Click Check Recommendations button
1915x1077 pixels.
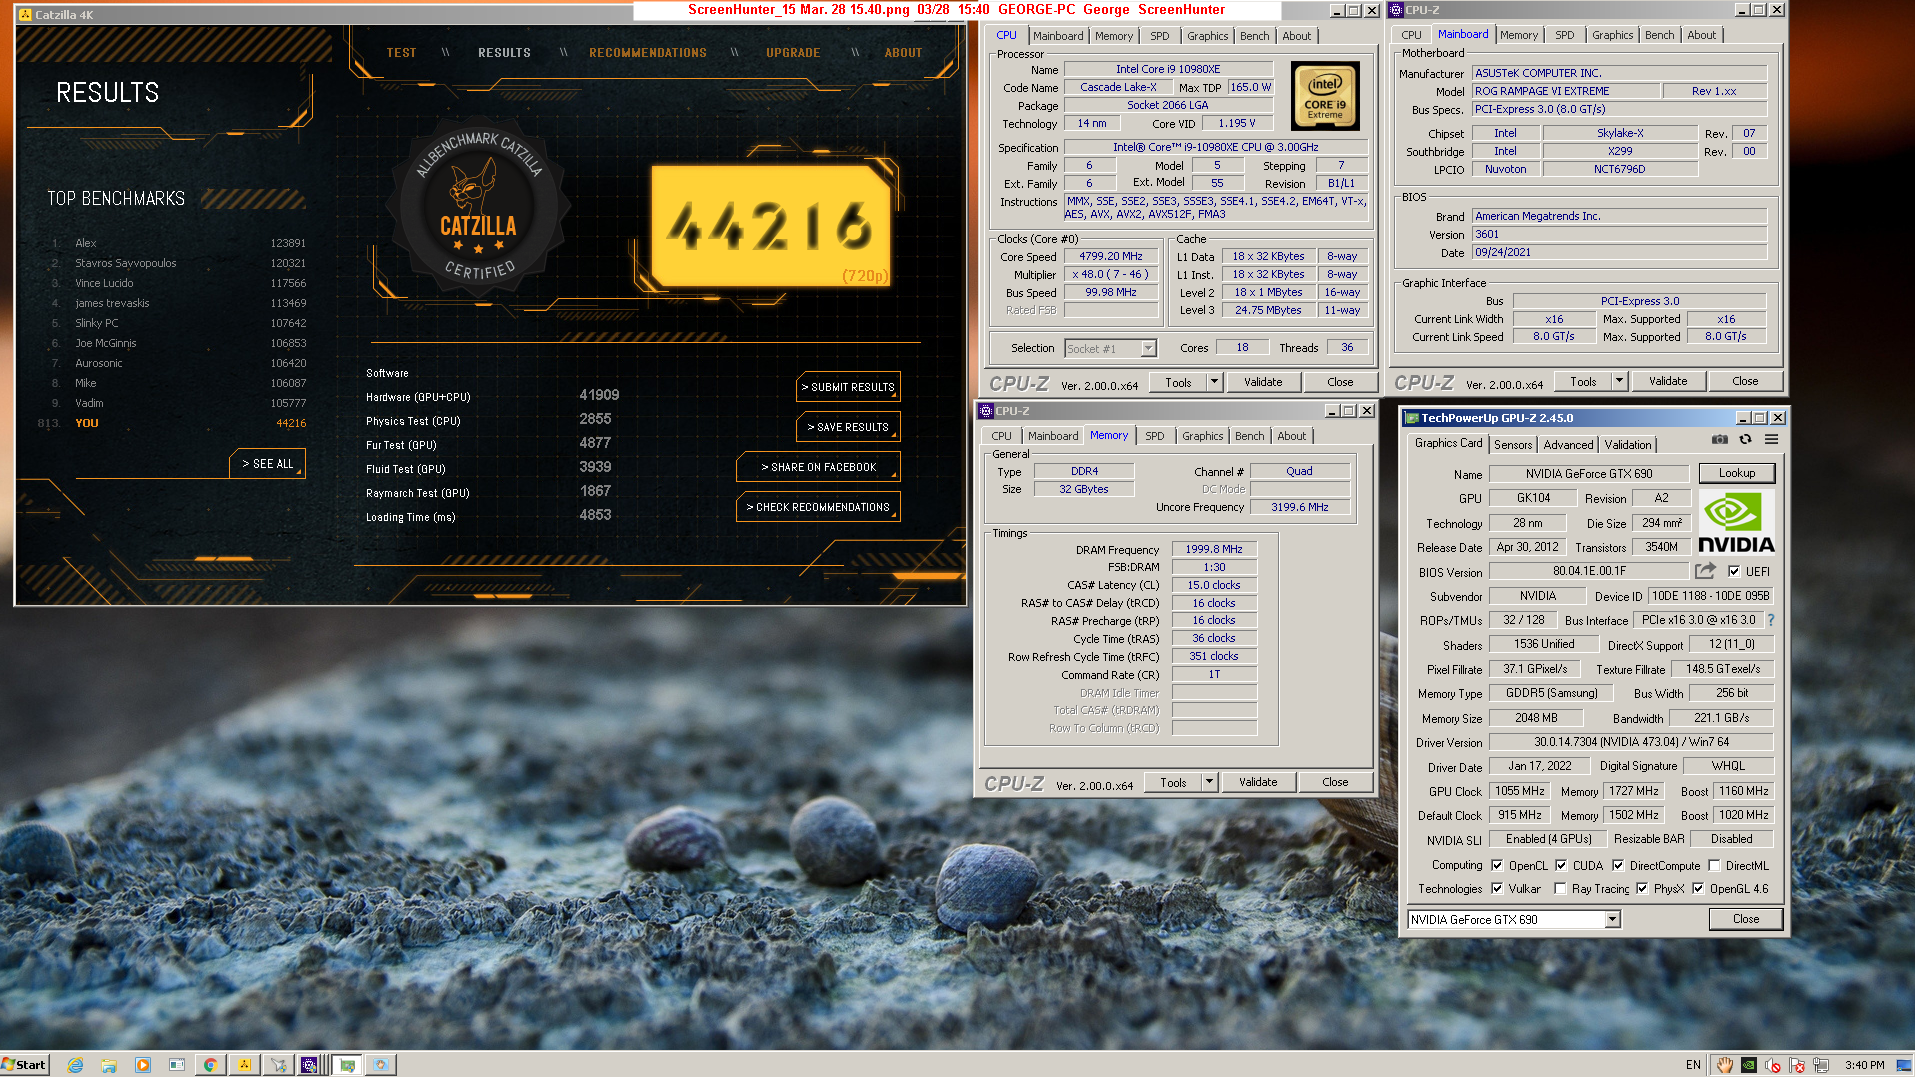818,507
